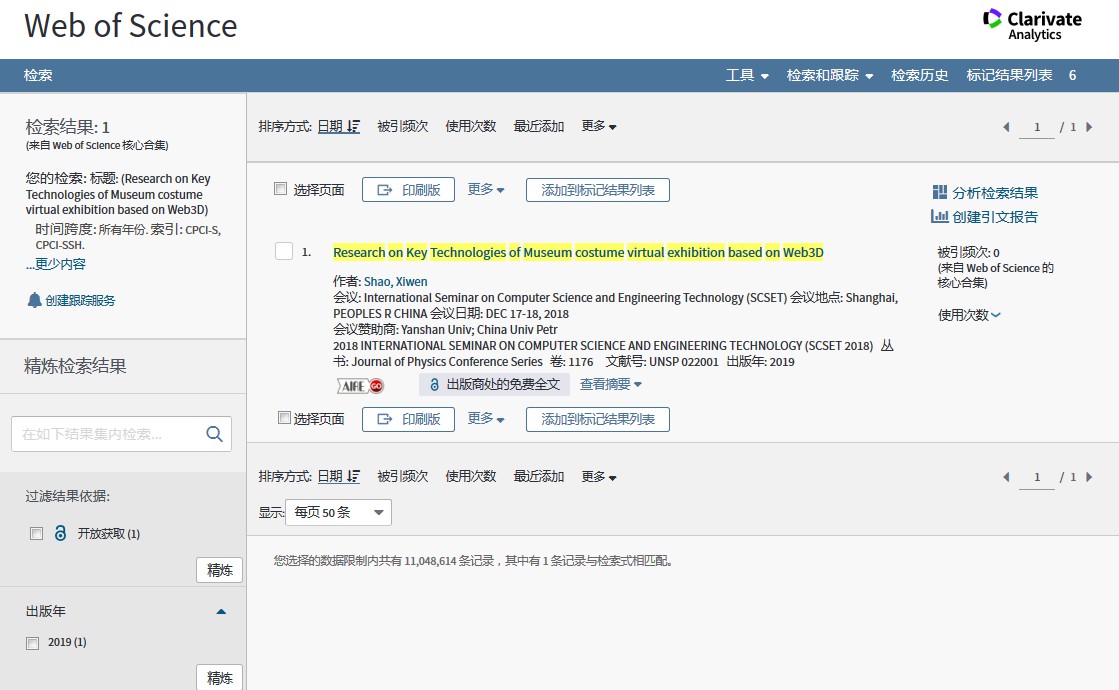Click the 分析检索结果 chart icon
1119x690 pixels.
[940, 192]
